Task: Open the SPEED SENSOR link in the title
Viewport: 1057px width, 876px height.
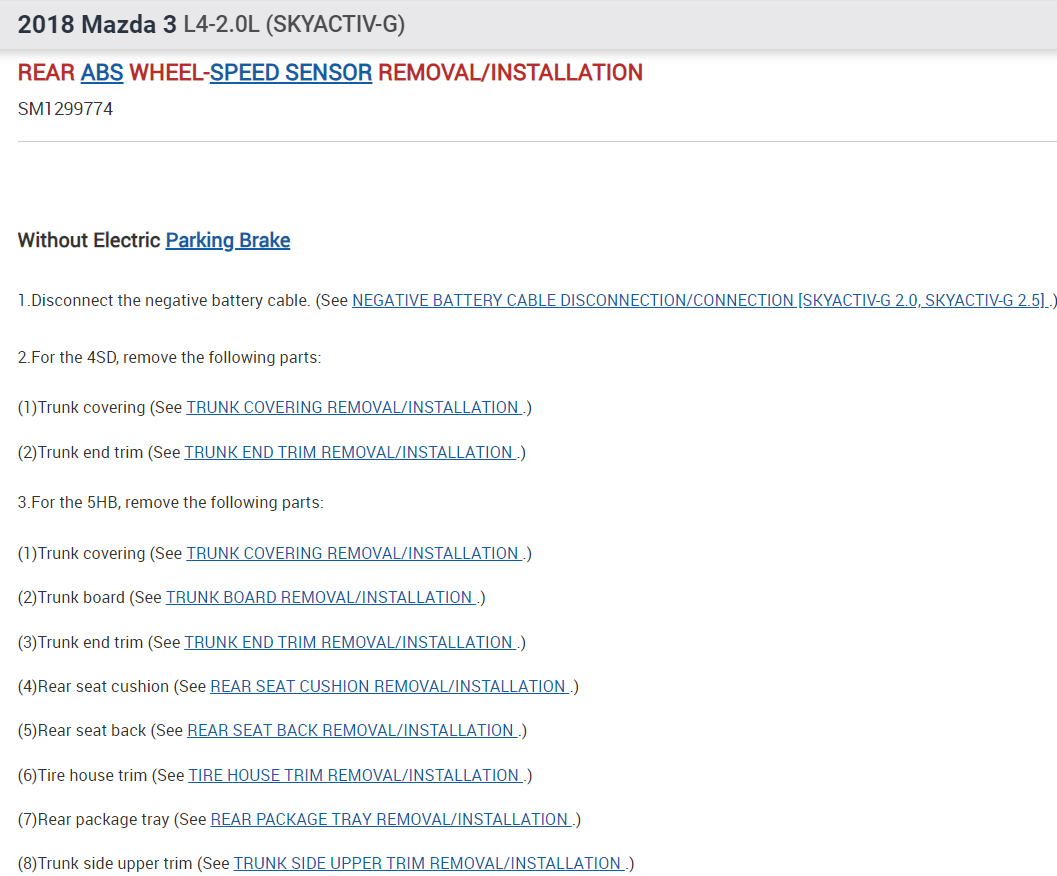Action: [x=291, y=72]
